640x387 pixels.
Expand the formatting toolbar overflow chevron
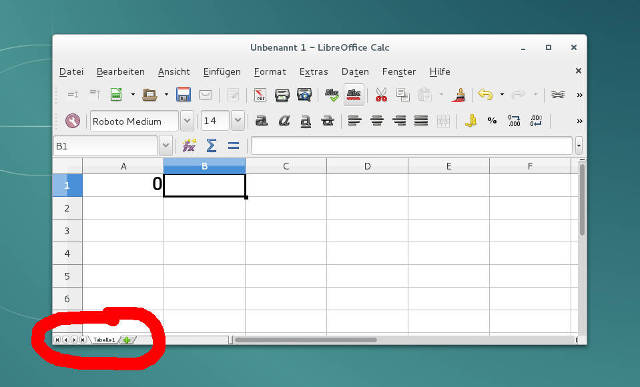point(579,121)
